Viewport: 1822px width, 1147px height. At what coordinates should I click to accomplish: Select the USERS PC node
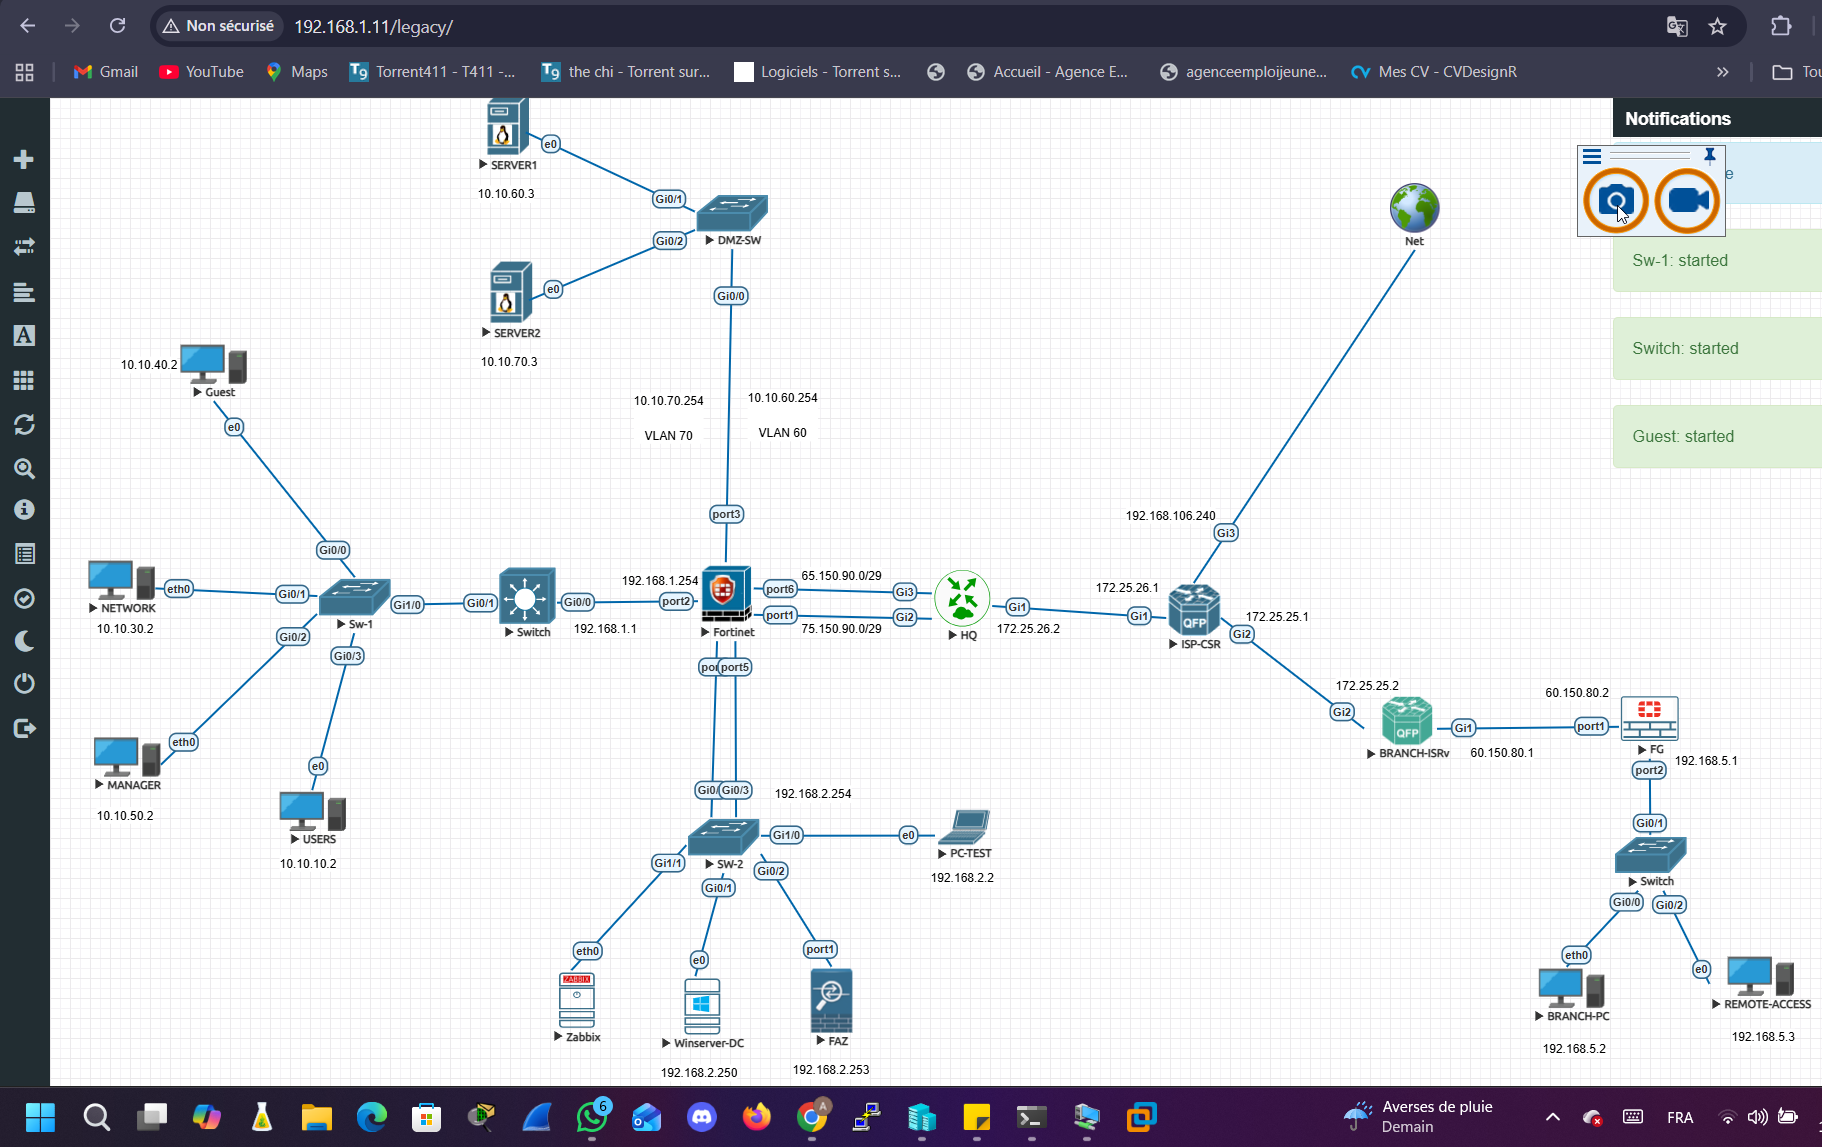(x=313, y=812)
